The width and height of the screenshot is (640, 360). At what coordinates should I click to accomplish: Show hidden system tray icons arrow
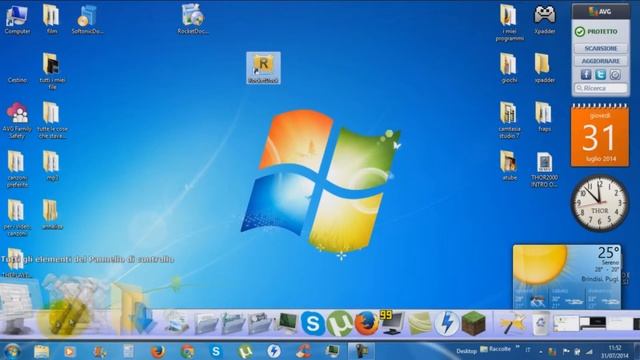pos(540,351)
